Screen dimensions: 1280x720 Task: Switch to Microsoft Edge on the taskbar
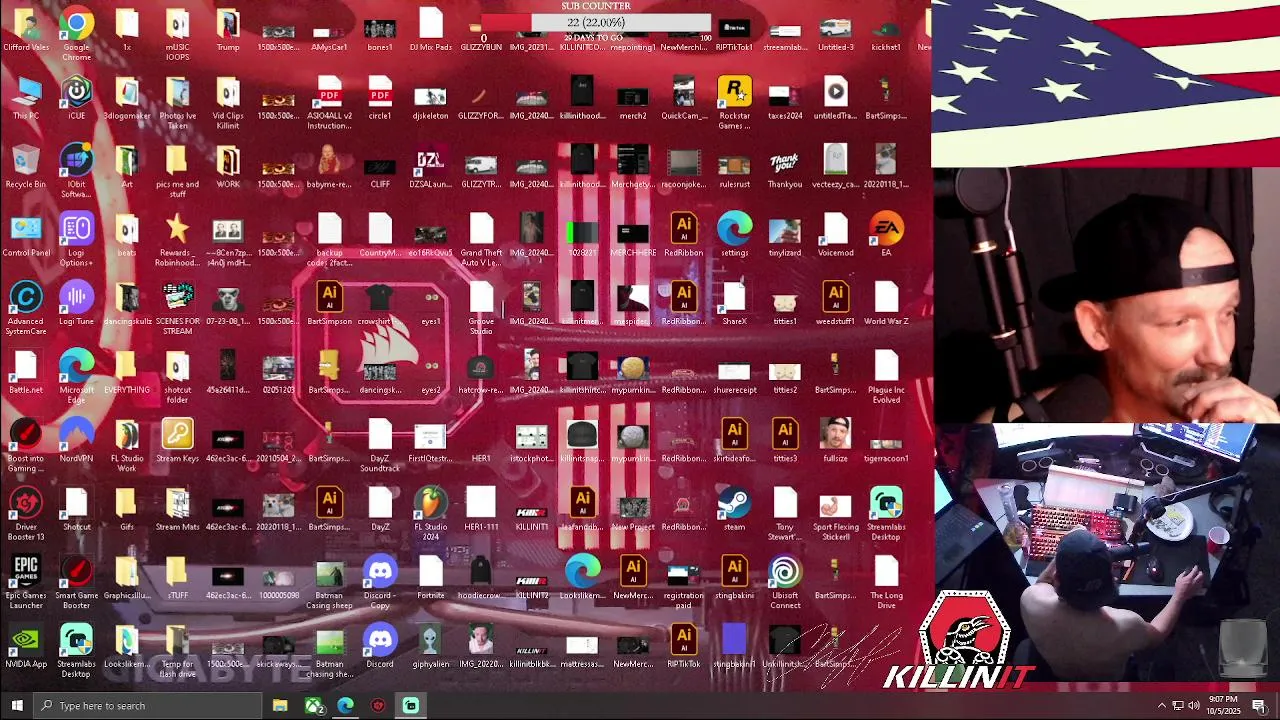tap(345, 706)
